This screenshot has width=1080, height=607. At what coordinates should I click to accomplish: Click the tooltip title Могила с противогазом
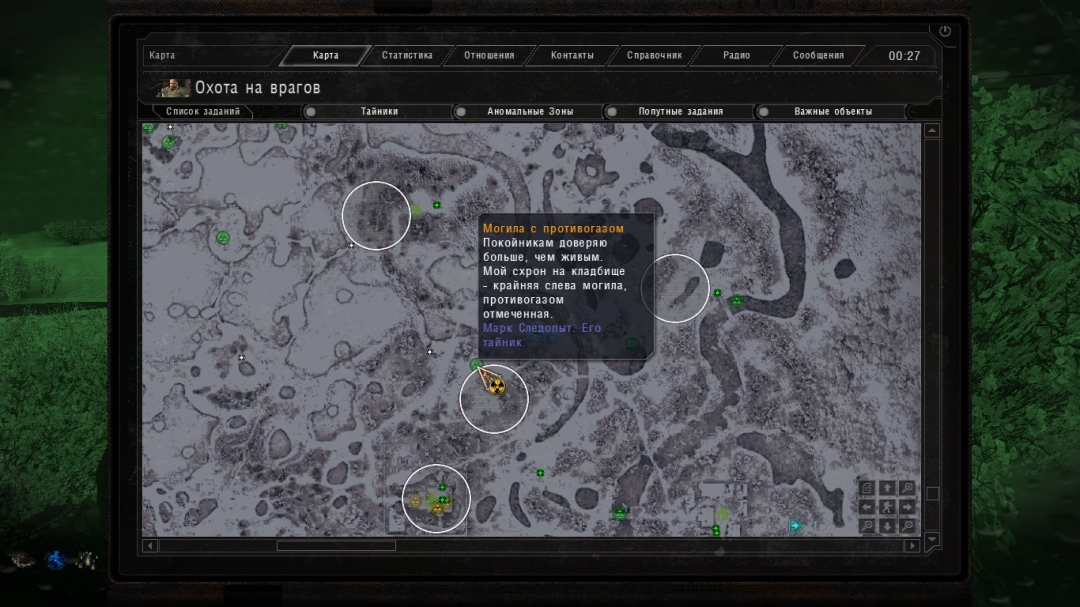pos(553,229)
